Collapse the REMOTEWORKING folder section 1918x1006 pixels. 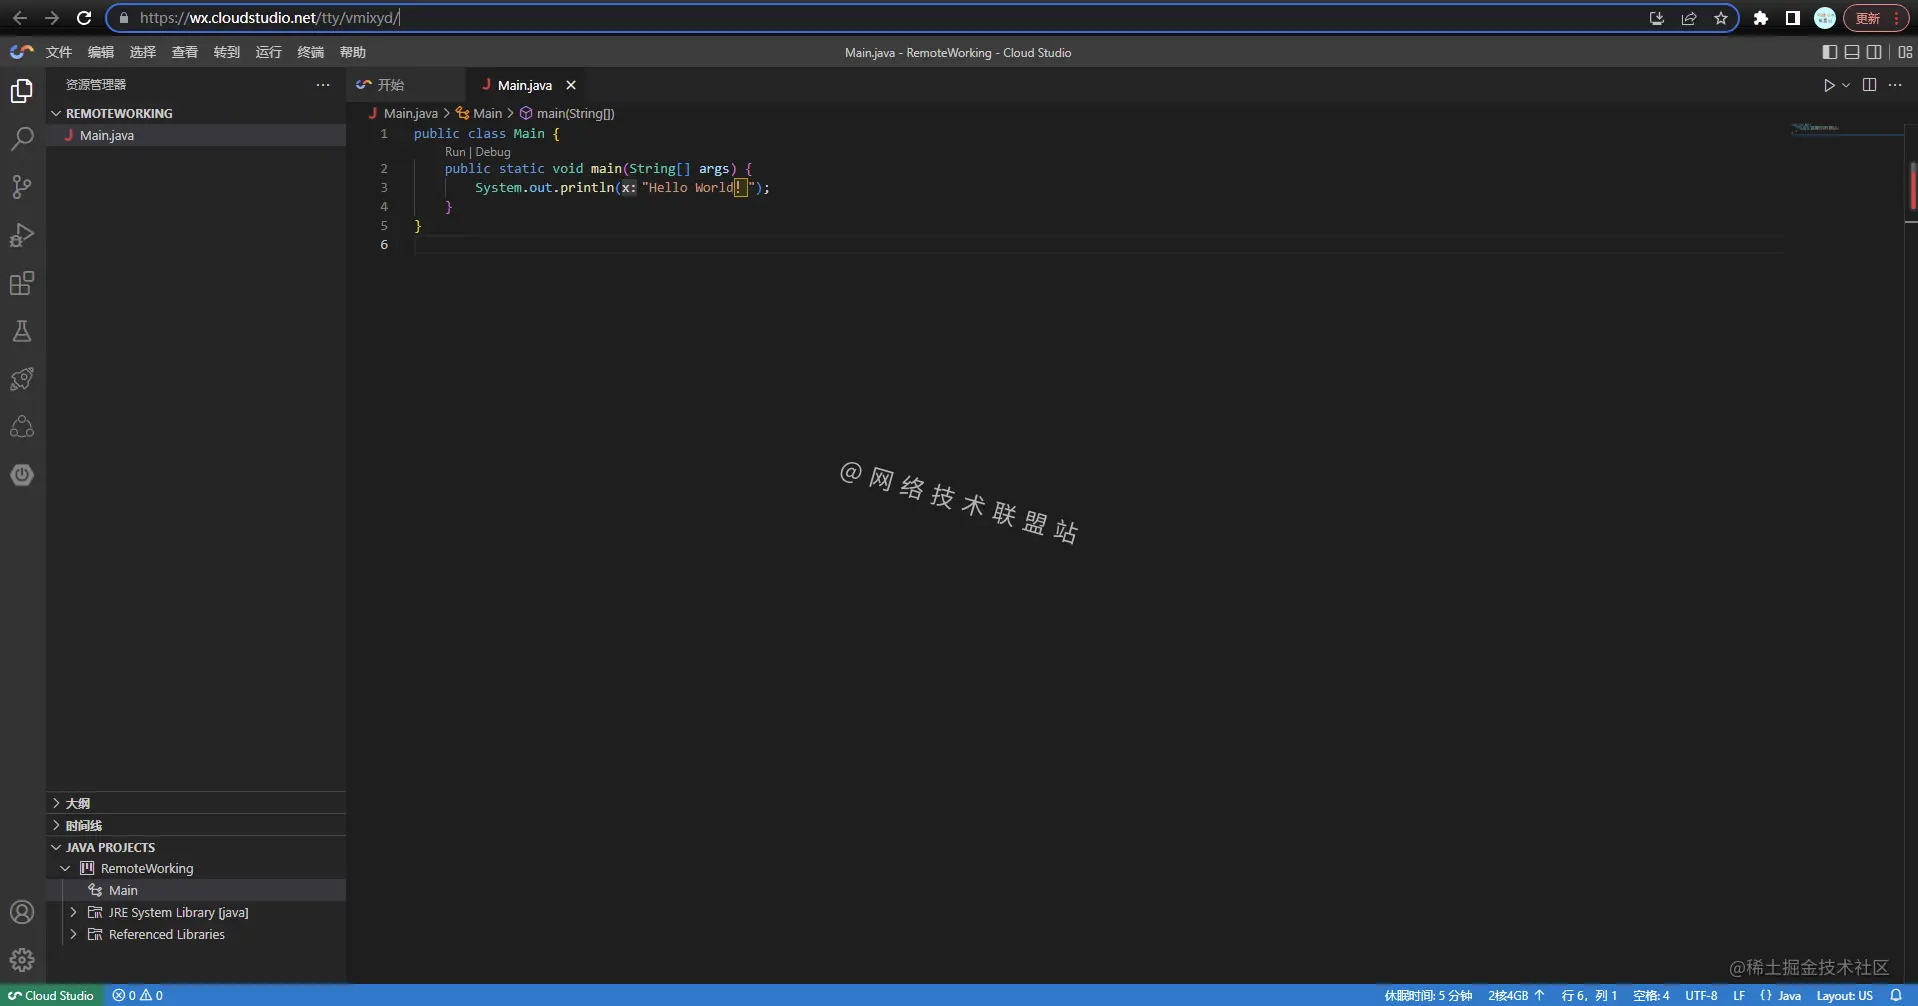(196, 113)
